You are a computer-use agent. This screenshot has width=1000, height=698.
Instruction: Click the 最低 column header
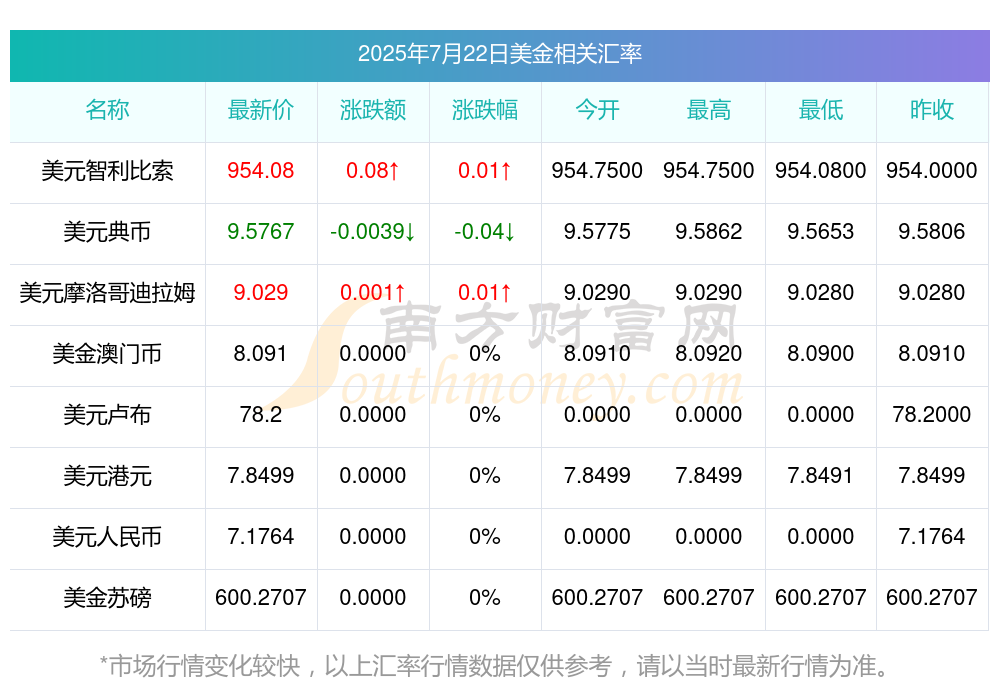[821, 110]
